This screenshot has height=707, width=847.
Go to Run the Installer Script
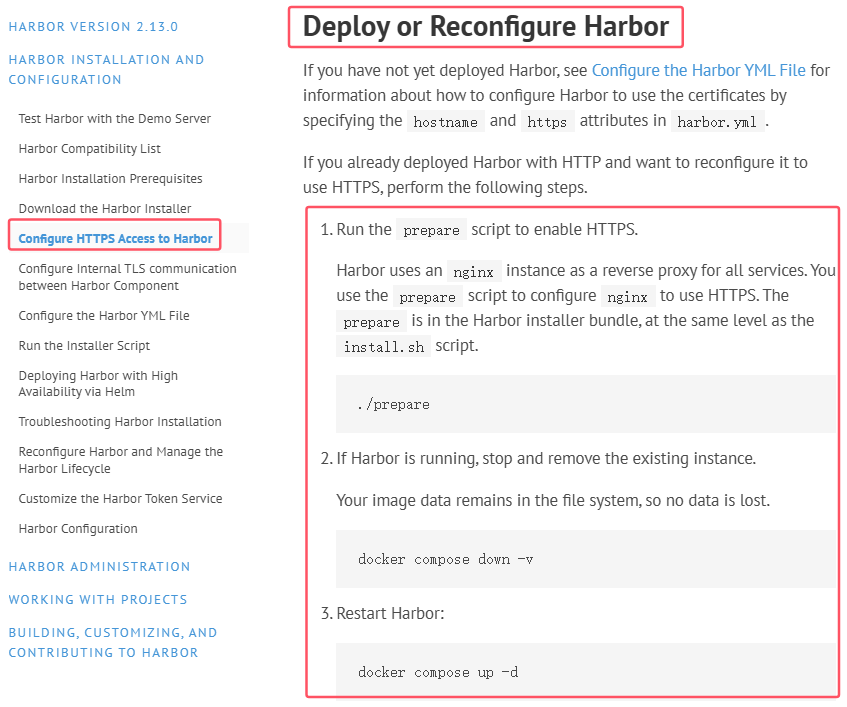84,345
